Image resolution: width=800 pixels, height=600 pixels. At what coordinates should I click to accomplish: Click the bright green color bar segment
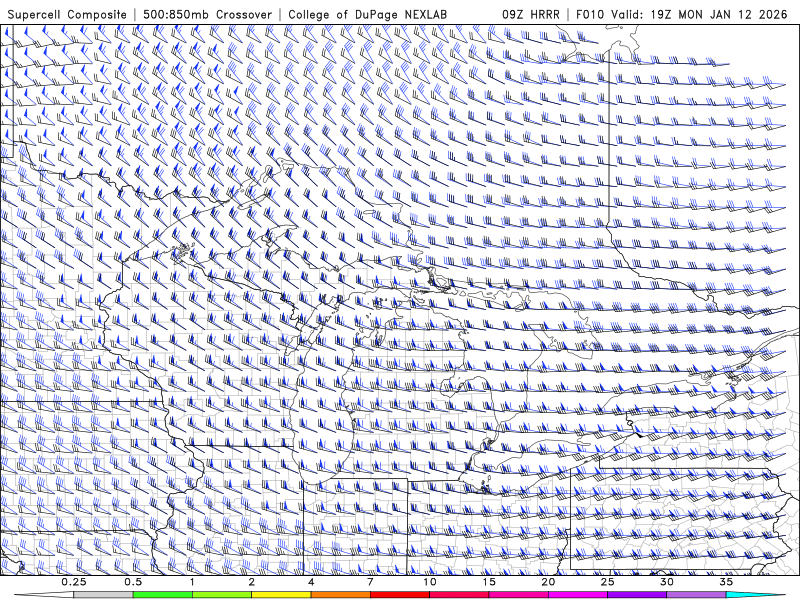163,595
